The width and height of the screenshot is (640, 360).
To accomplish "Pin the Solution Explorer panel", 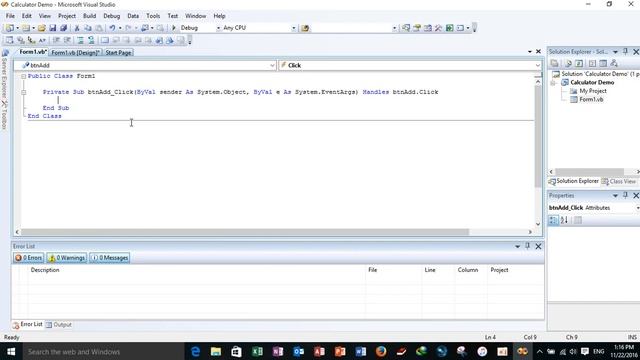I will [x=625, y=52].
